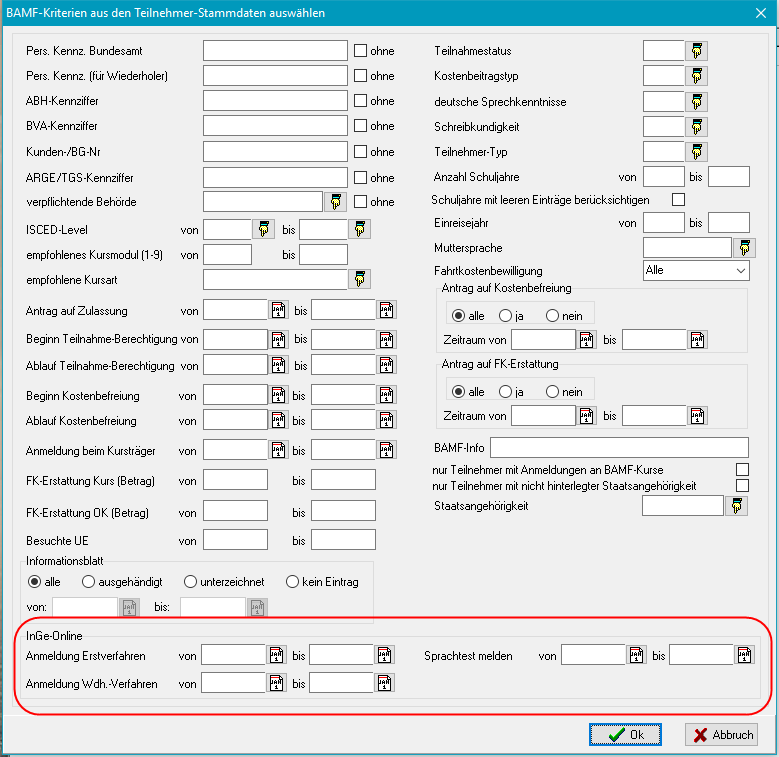Open lookup icon for ISCED-Level bis
This screenshot has height=757, width=779.
pos(360,229)
